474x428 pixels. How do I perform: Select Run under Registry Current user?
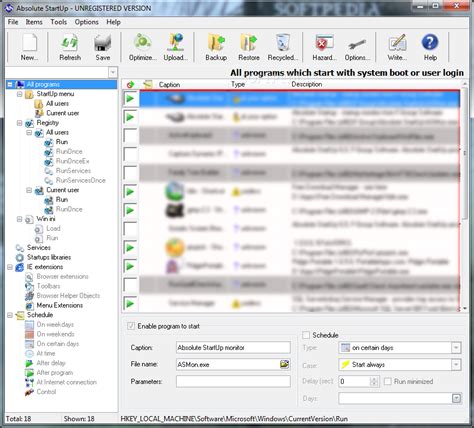[x=62, y=200]
